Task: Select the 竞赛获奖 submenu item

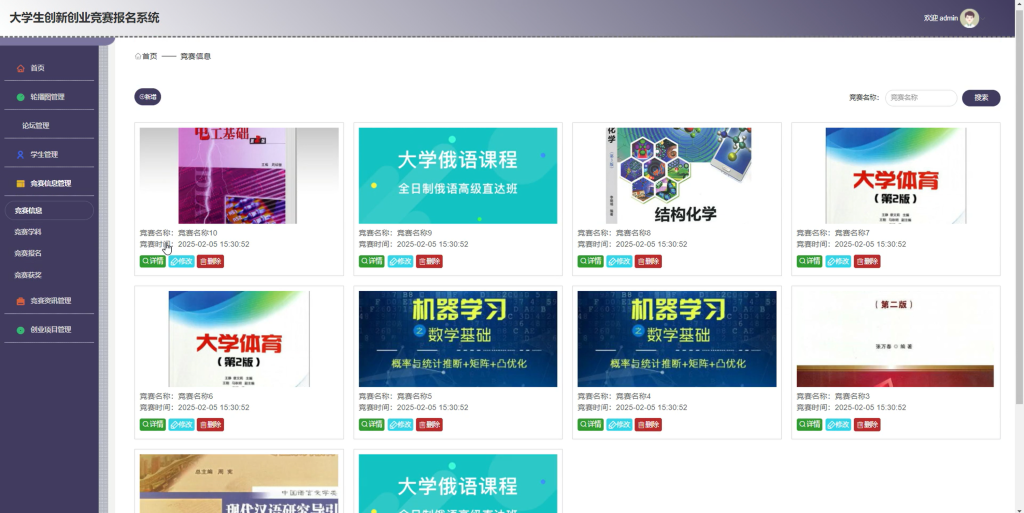Action: (x=28, y=275)
